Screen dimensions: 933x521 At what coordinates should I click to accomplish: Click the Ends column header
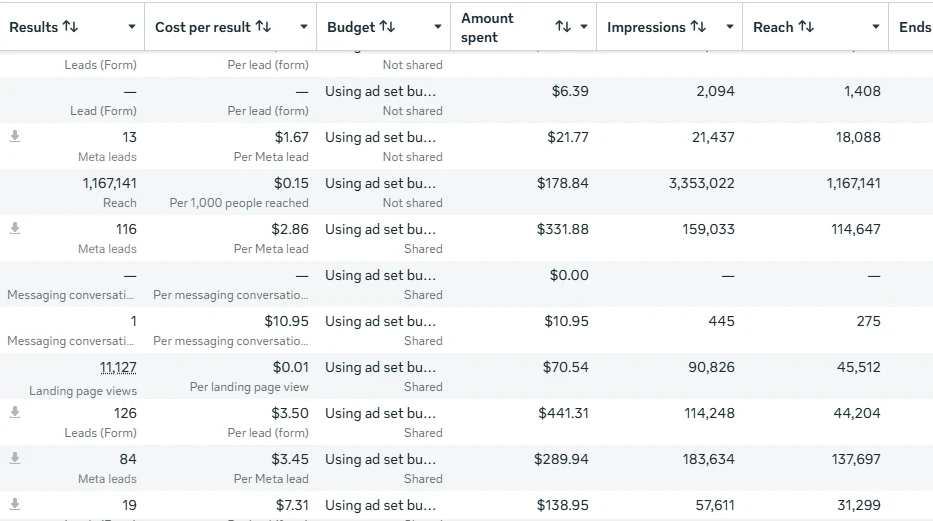[x=915, y=27]
